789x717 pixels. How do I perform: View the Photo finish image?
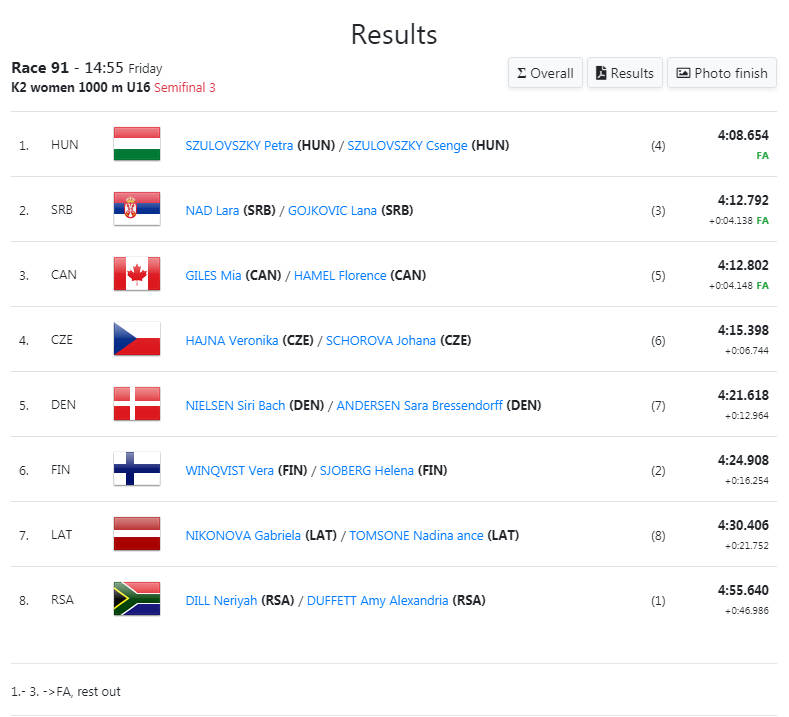pyautogui.click(x=722, y=73)
